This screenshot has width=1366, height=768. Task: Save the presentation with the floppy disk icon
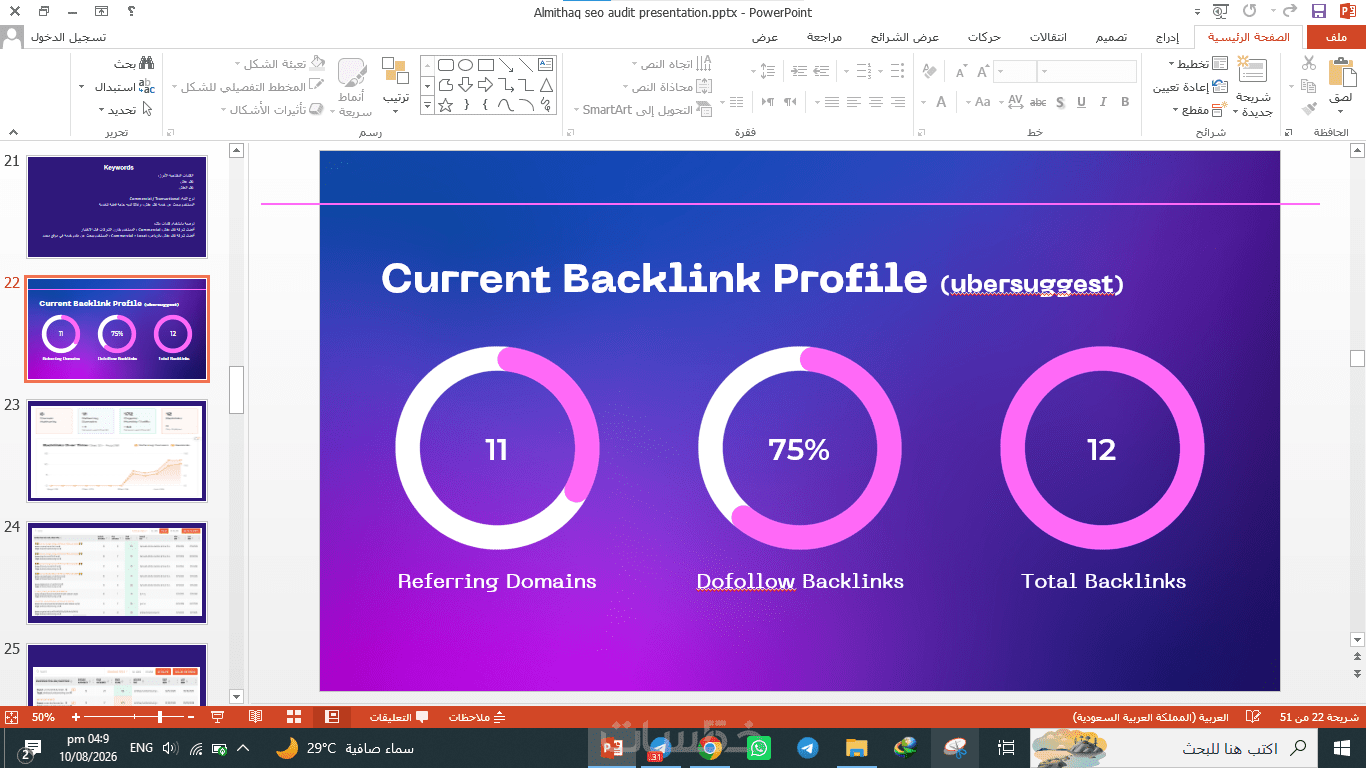point(1318,12)
